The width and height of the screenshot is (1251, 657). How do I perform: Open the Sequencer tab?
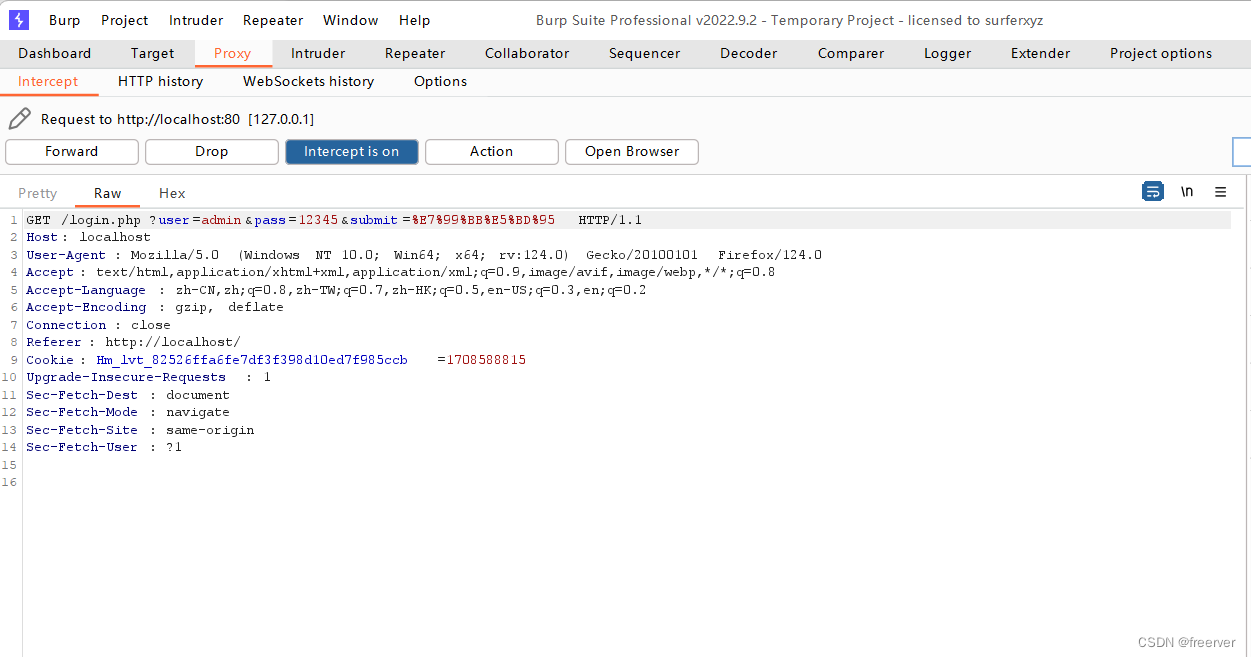point(644,54)
